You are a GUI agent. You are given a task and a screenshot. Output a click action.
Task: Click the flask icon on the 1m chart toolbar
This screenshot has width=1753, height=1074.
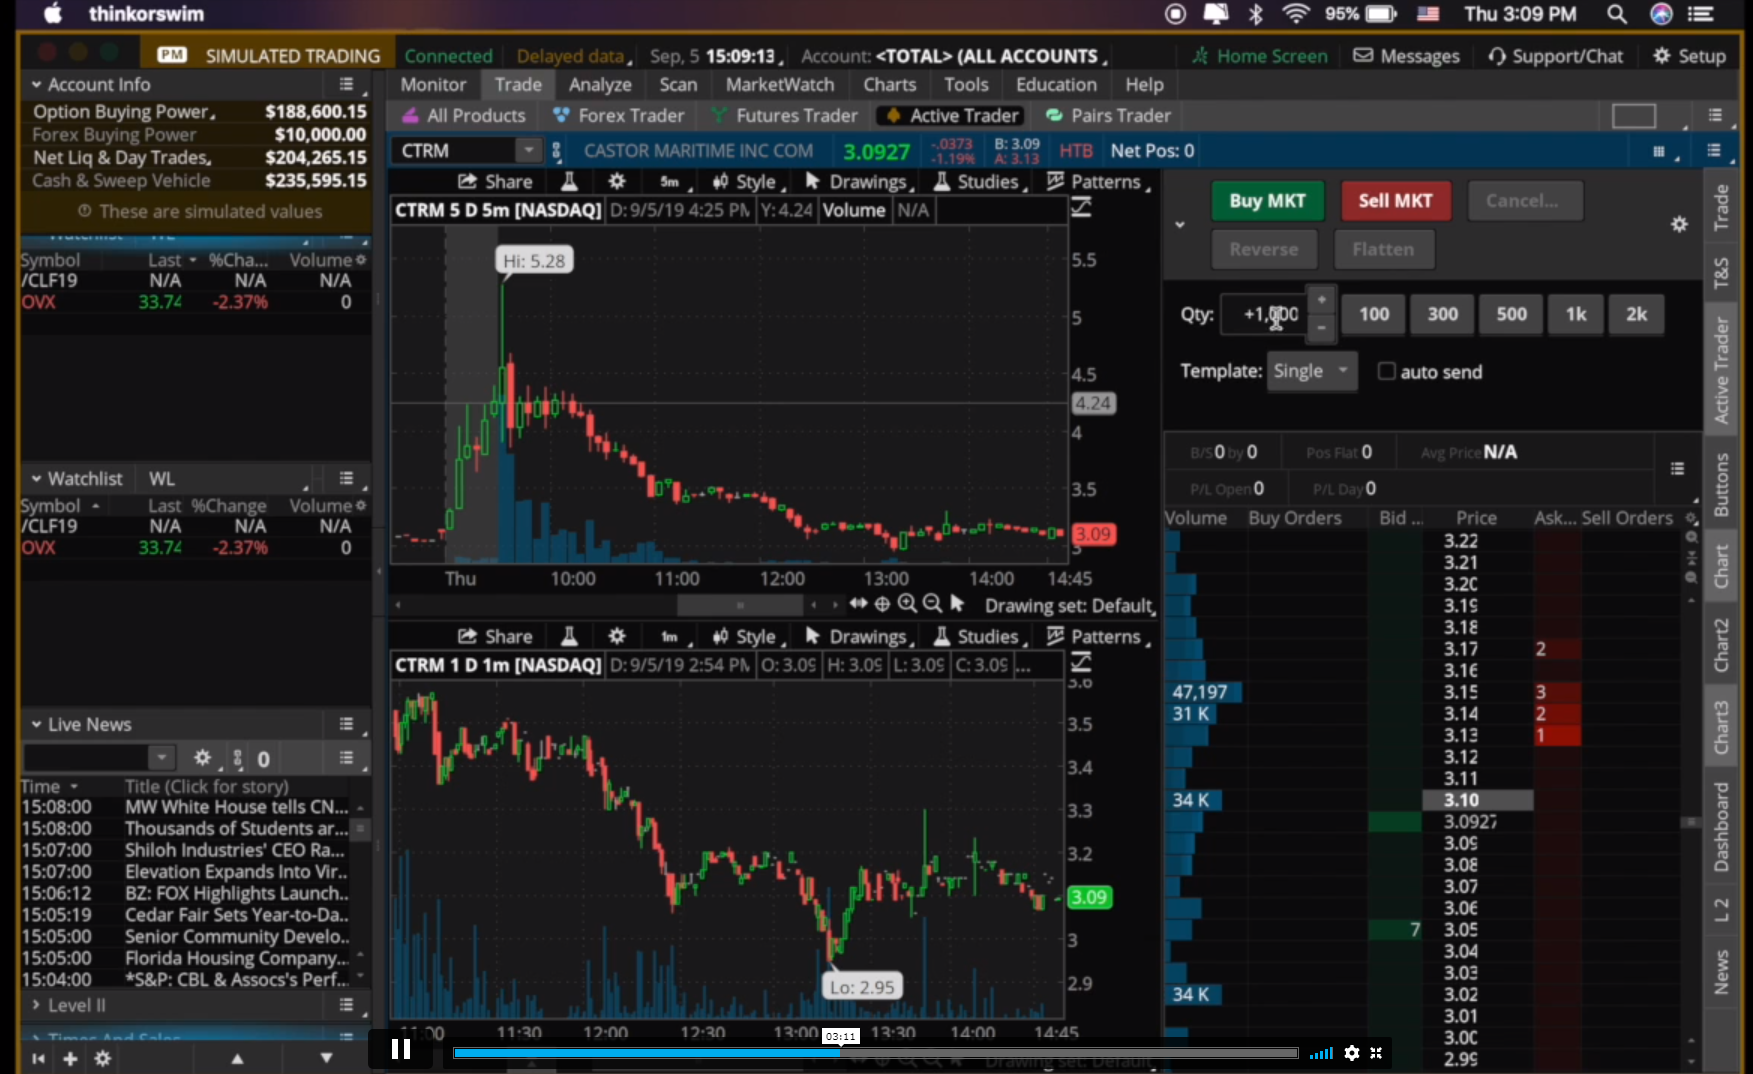[x=569, y=637]
